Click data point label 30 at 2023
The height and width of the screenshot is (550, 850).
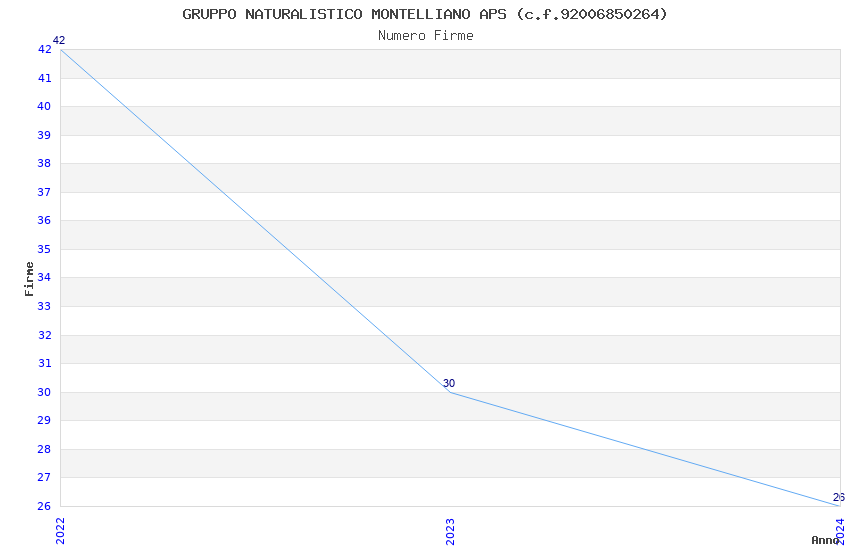tap(449, 383)
